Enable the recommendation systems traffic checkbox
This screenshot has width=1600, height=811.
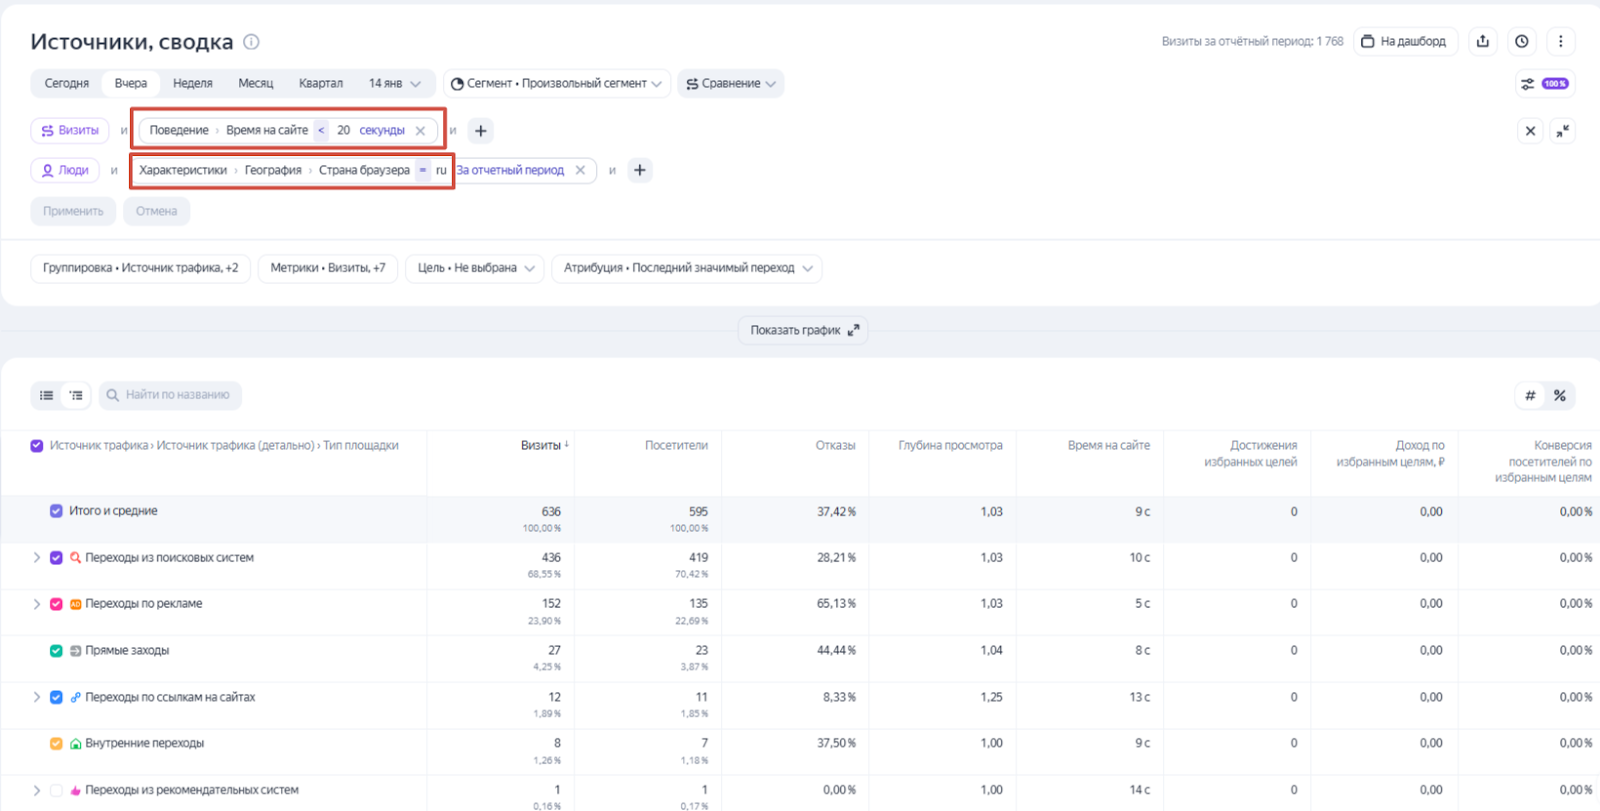[x=56, y=790]
